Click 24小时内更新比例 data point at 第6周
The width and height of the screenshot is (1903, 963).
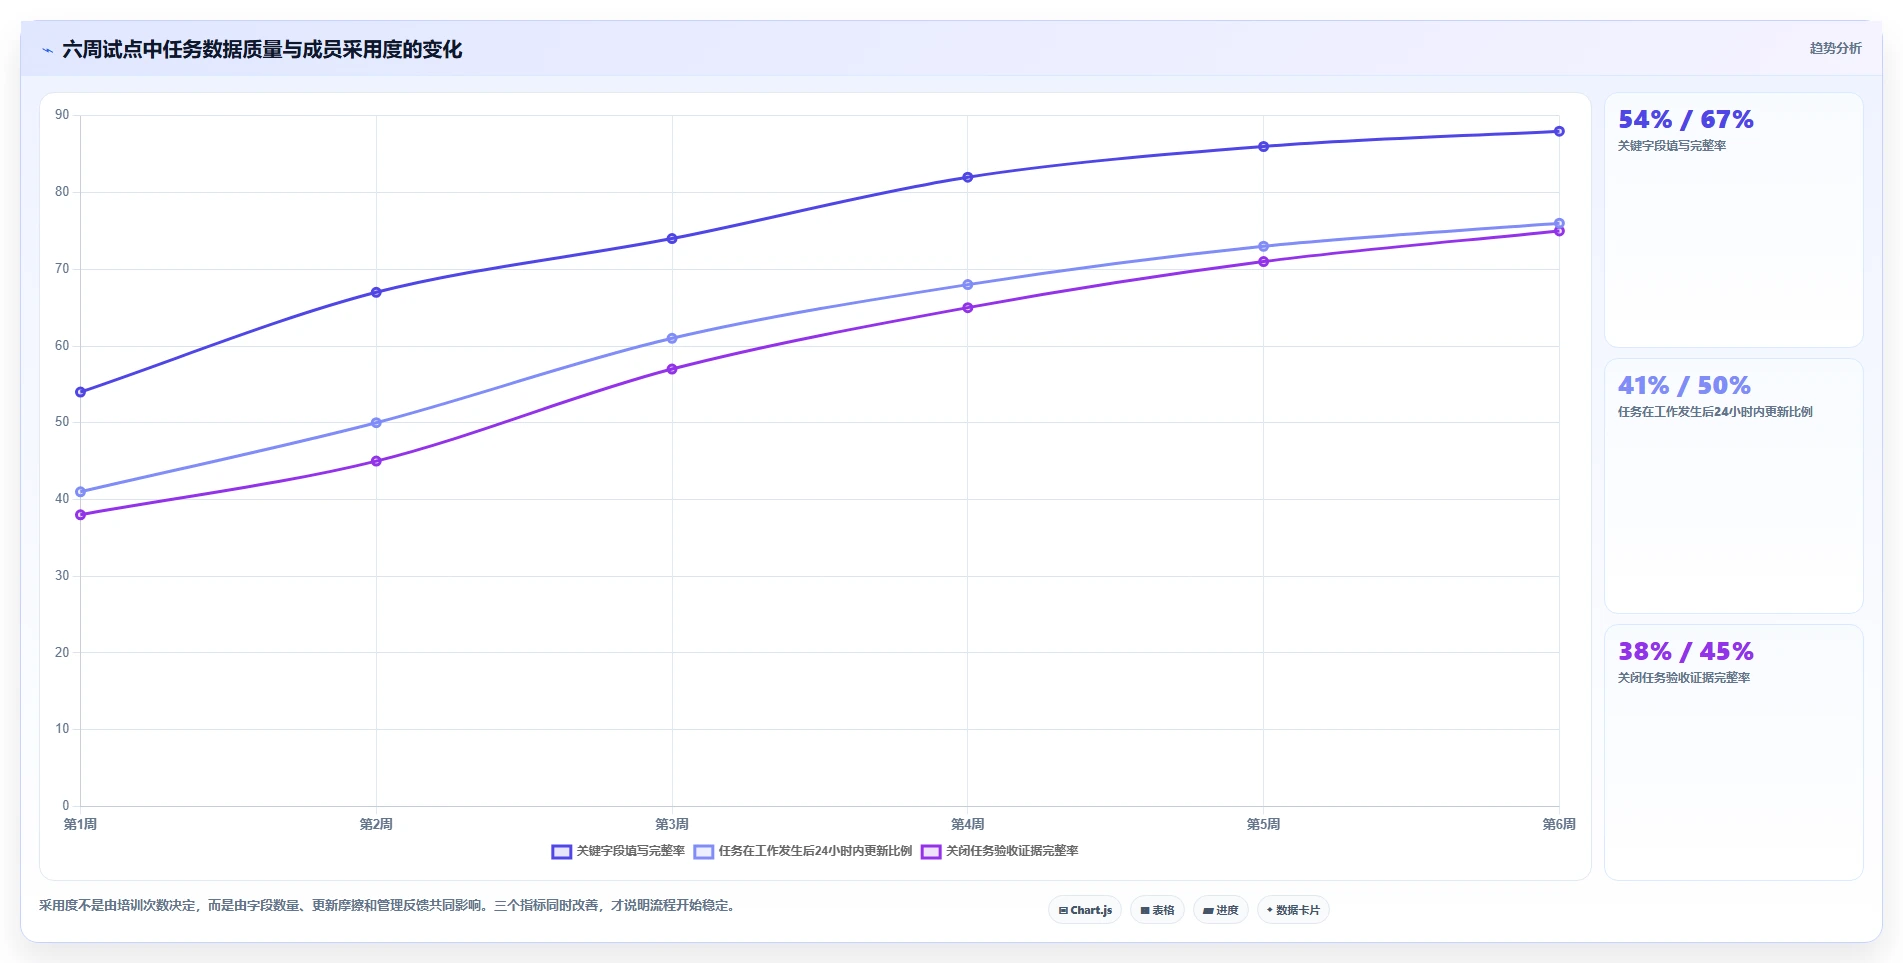(x=1559, y=223)
